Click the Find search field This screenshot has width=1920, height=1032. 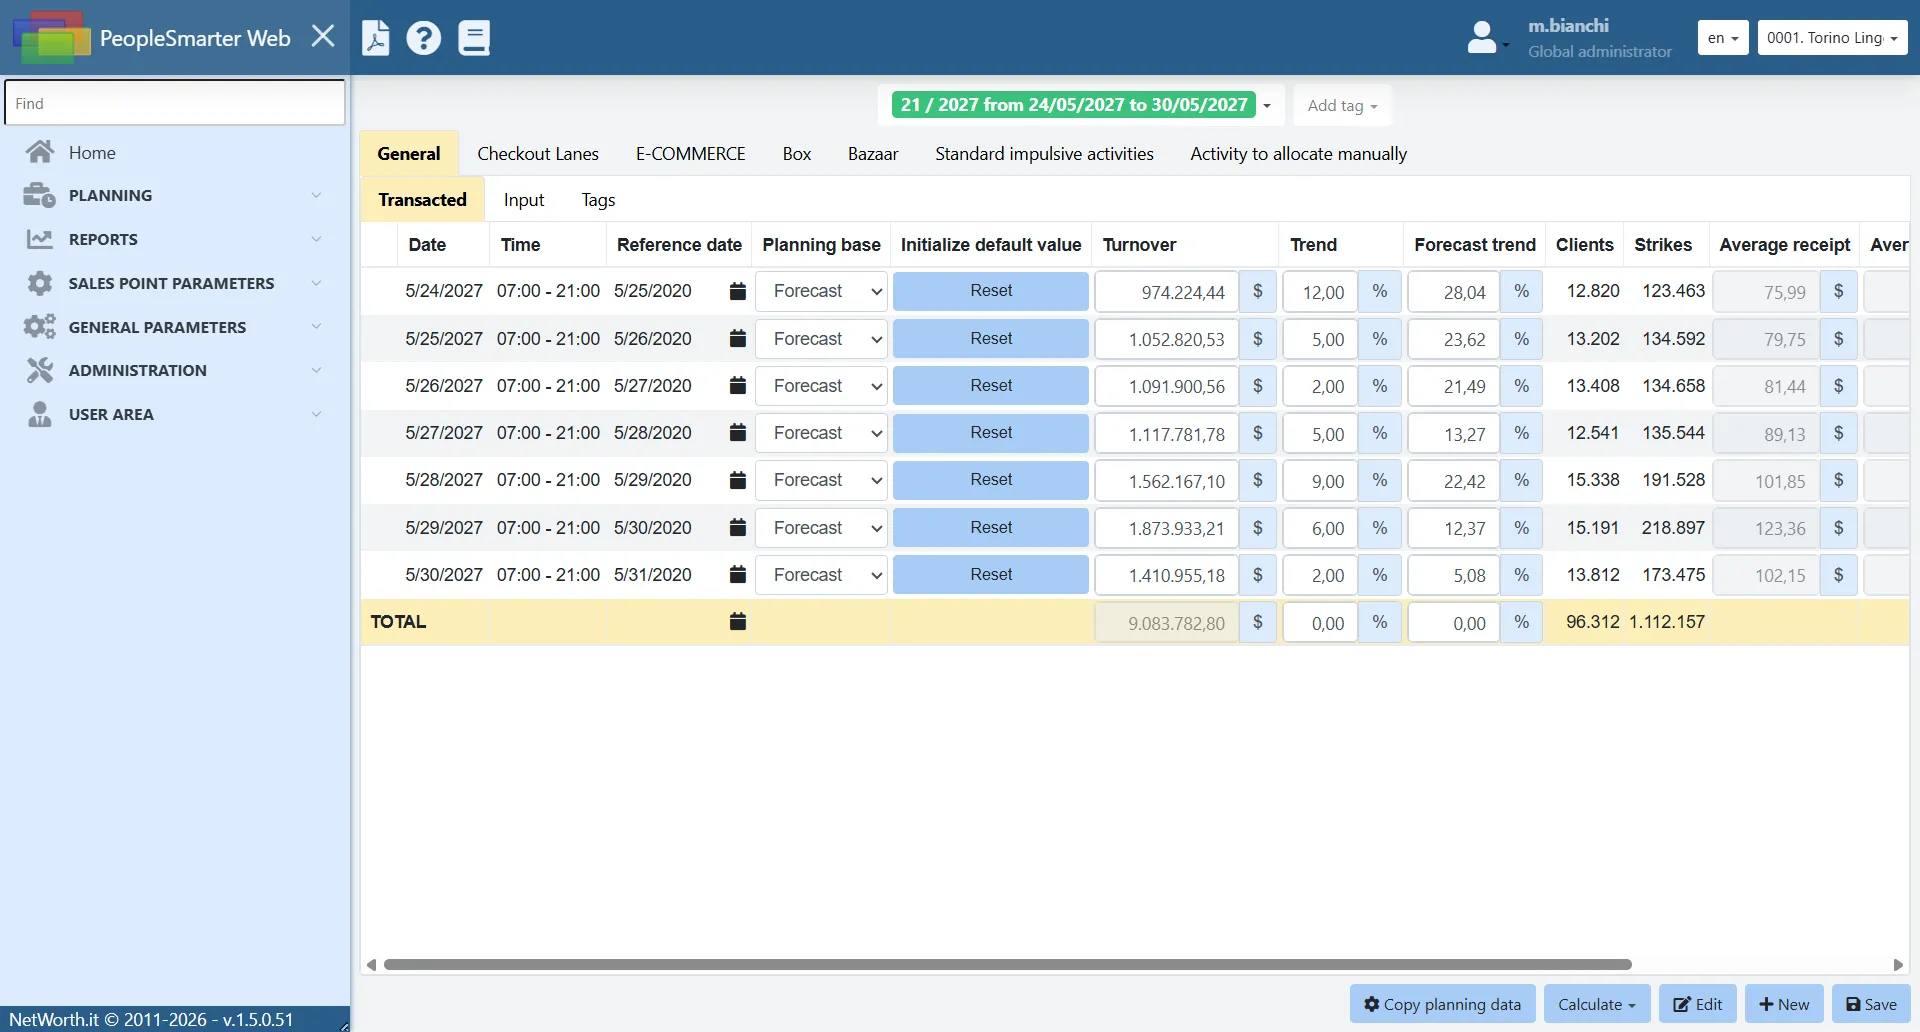point(175,103)
